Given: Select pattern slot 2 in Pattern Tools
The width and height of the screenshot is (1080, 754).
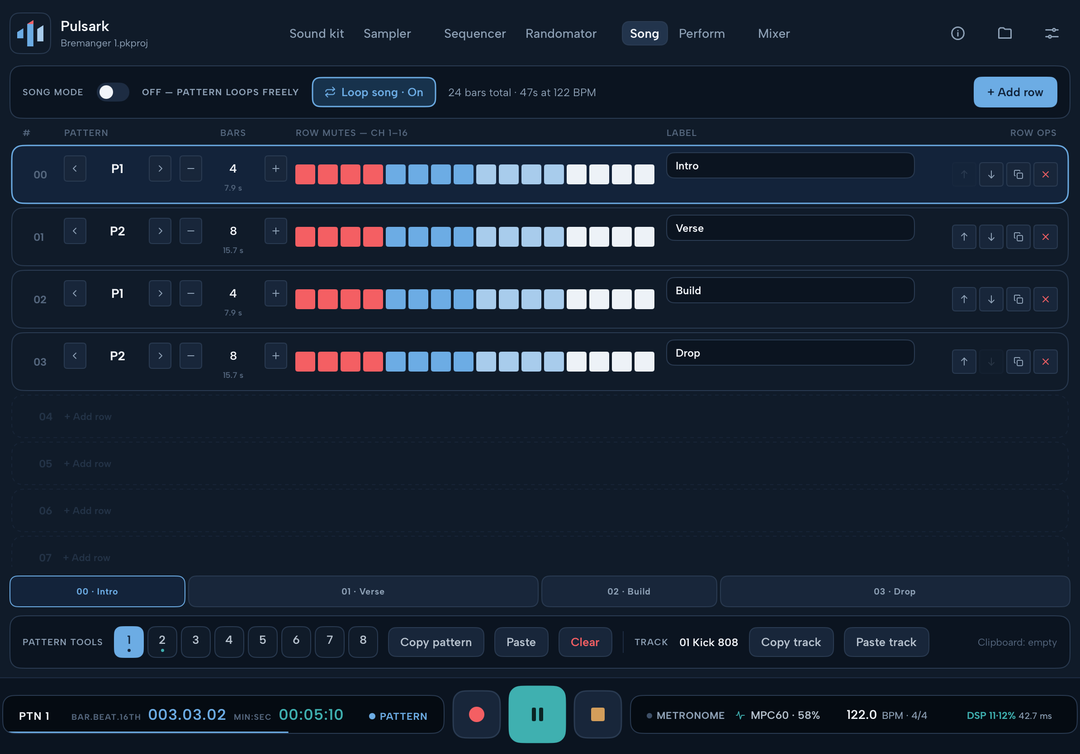Looking at the screenshot, I should point(162,642).
